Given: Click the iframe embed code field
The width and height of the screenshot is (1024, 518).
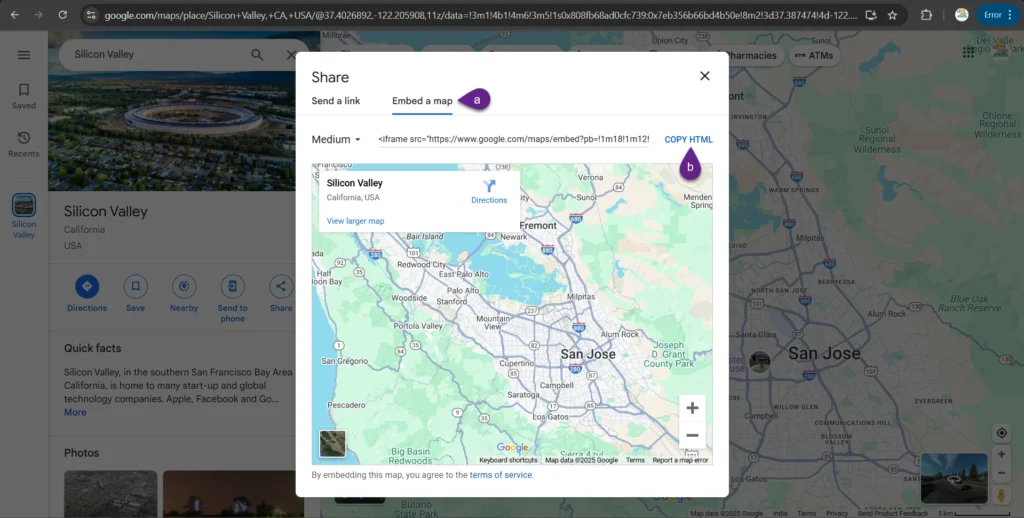Looking at the screenshot, I should pyautogui.click(x=513, y=139).
